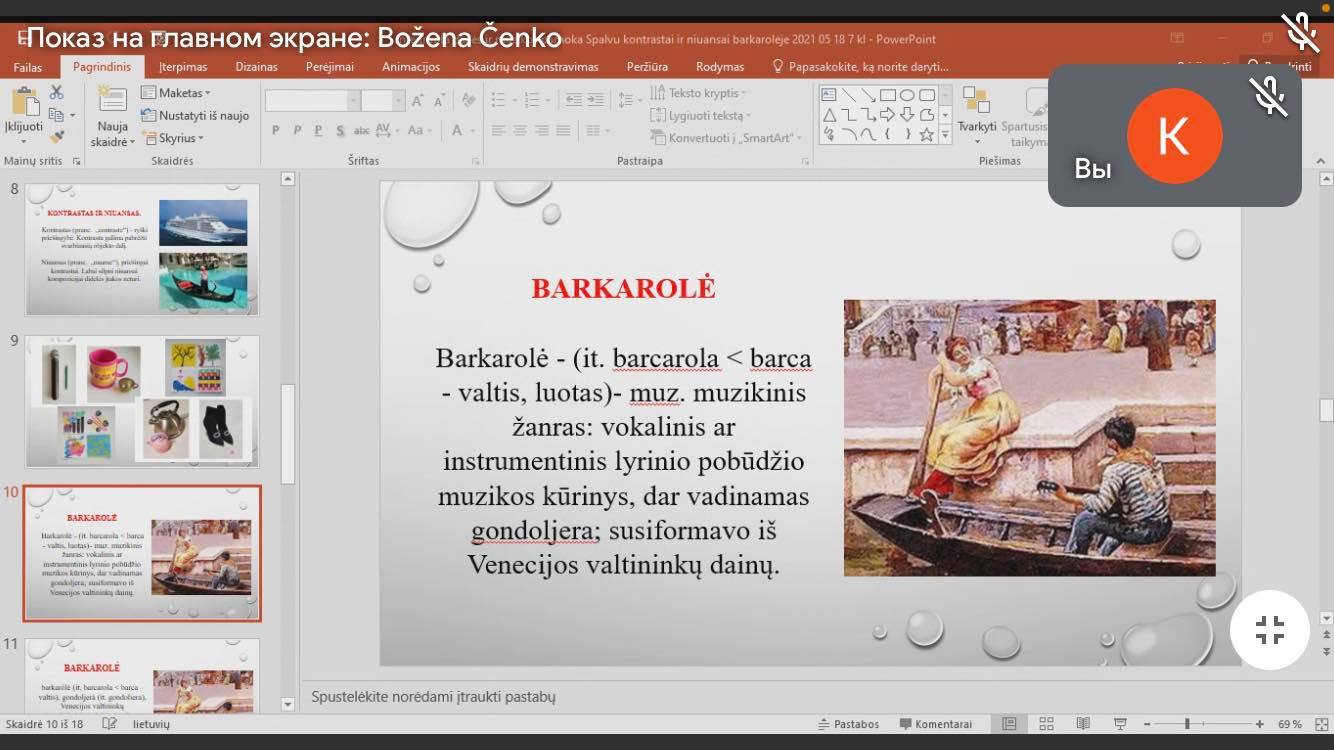The height and width of the screenshot is (750, 1334).
Task: Toggle underline formatting P button
Action: coord(318,130)
